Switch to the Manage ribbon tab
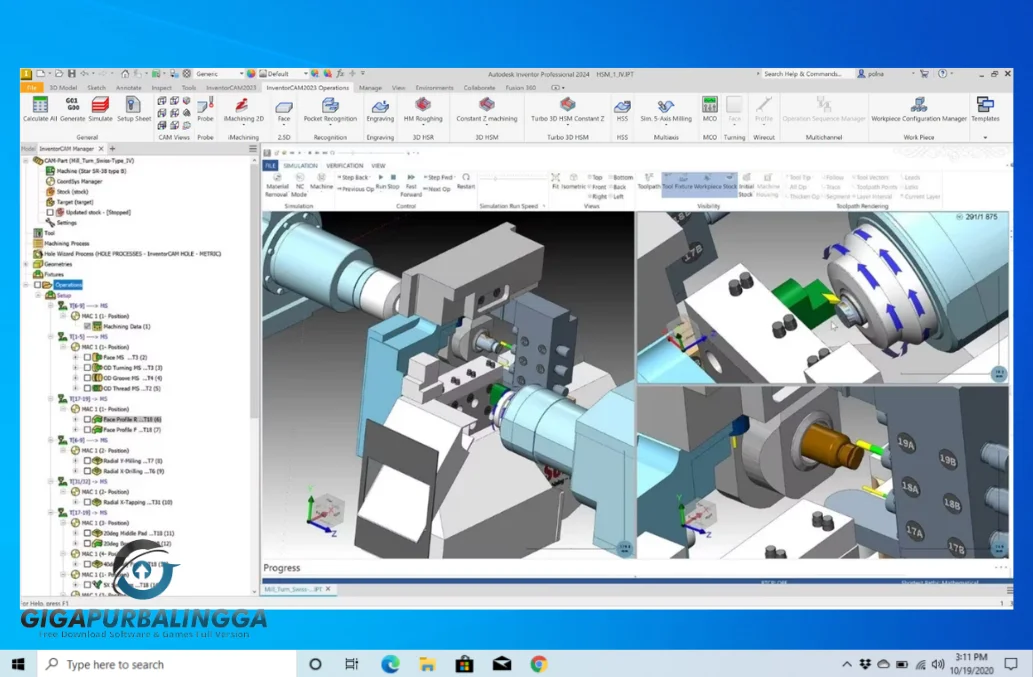1033x677 pixels. pos(370,87)
